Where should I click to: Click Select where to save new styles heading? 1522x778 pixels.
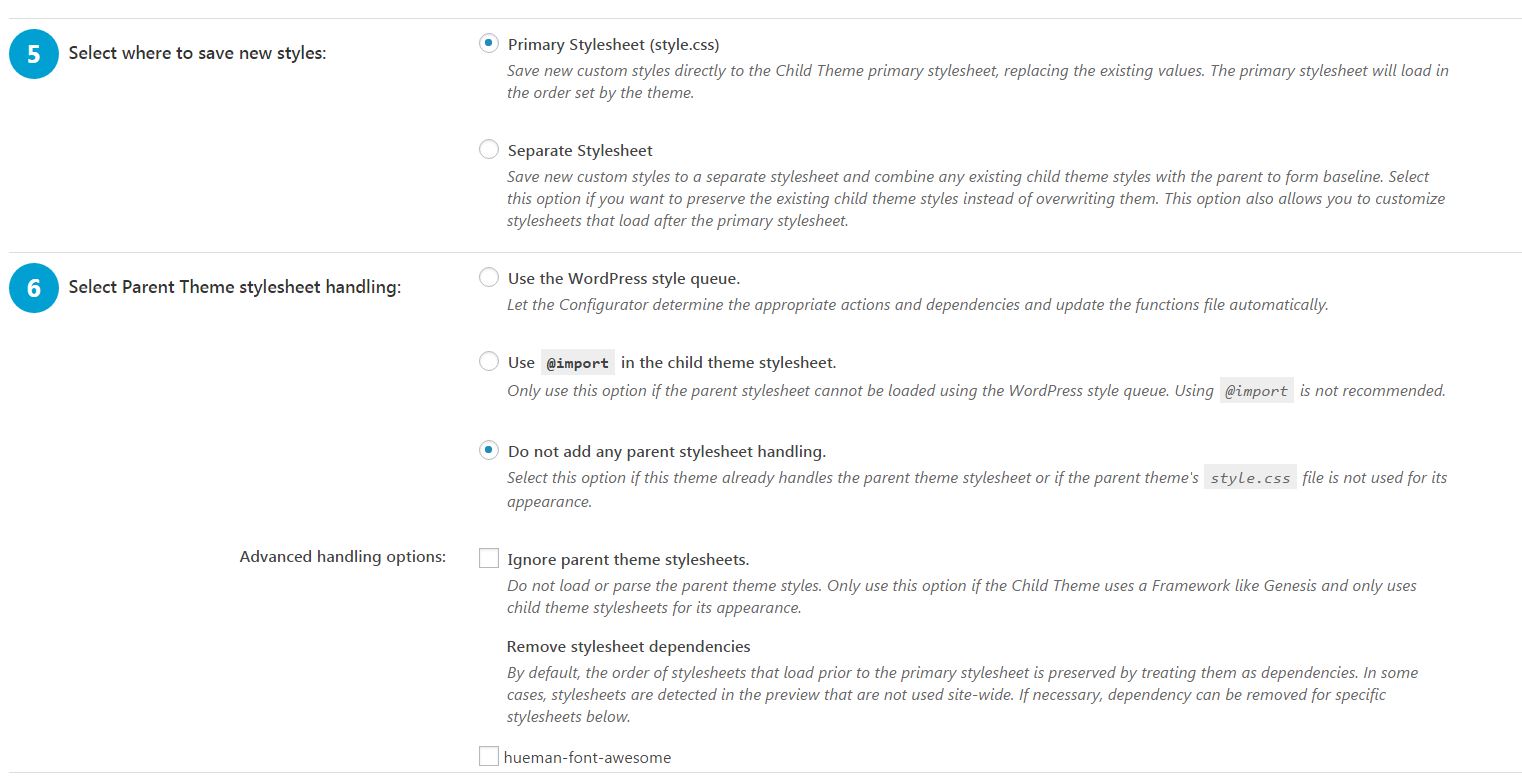[197, 54]
